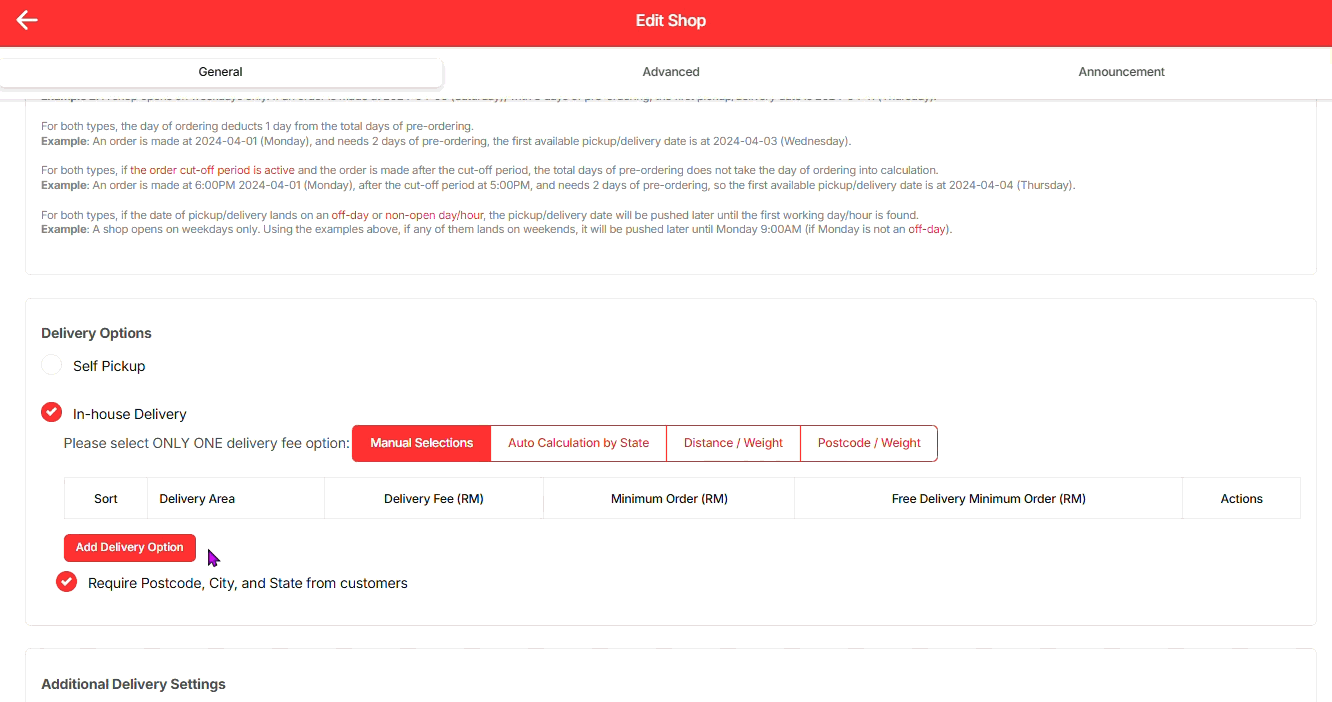This screenshot has width=1332, height=702.
Task: Click the Sort column header
Action: point(106,498)
